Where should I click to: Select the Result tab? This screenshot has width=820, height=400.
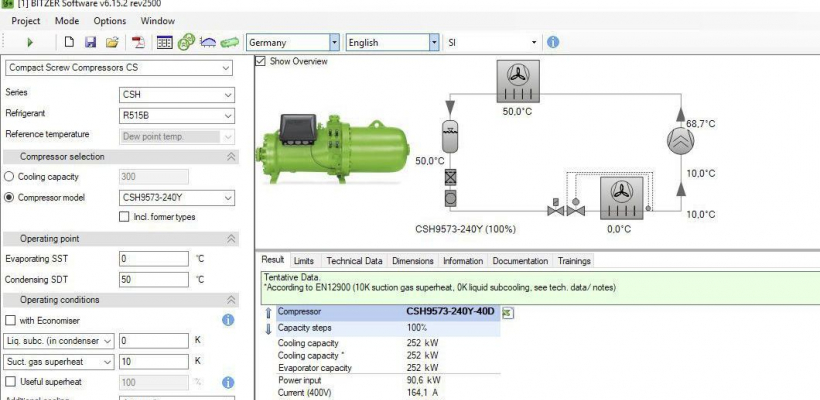click(x=272, y=260)
